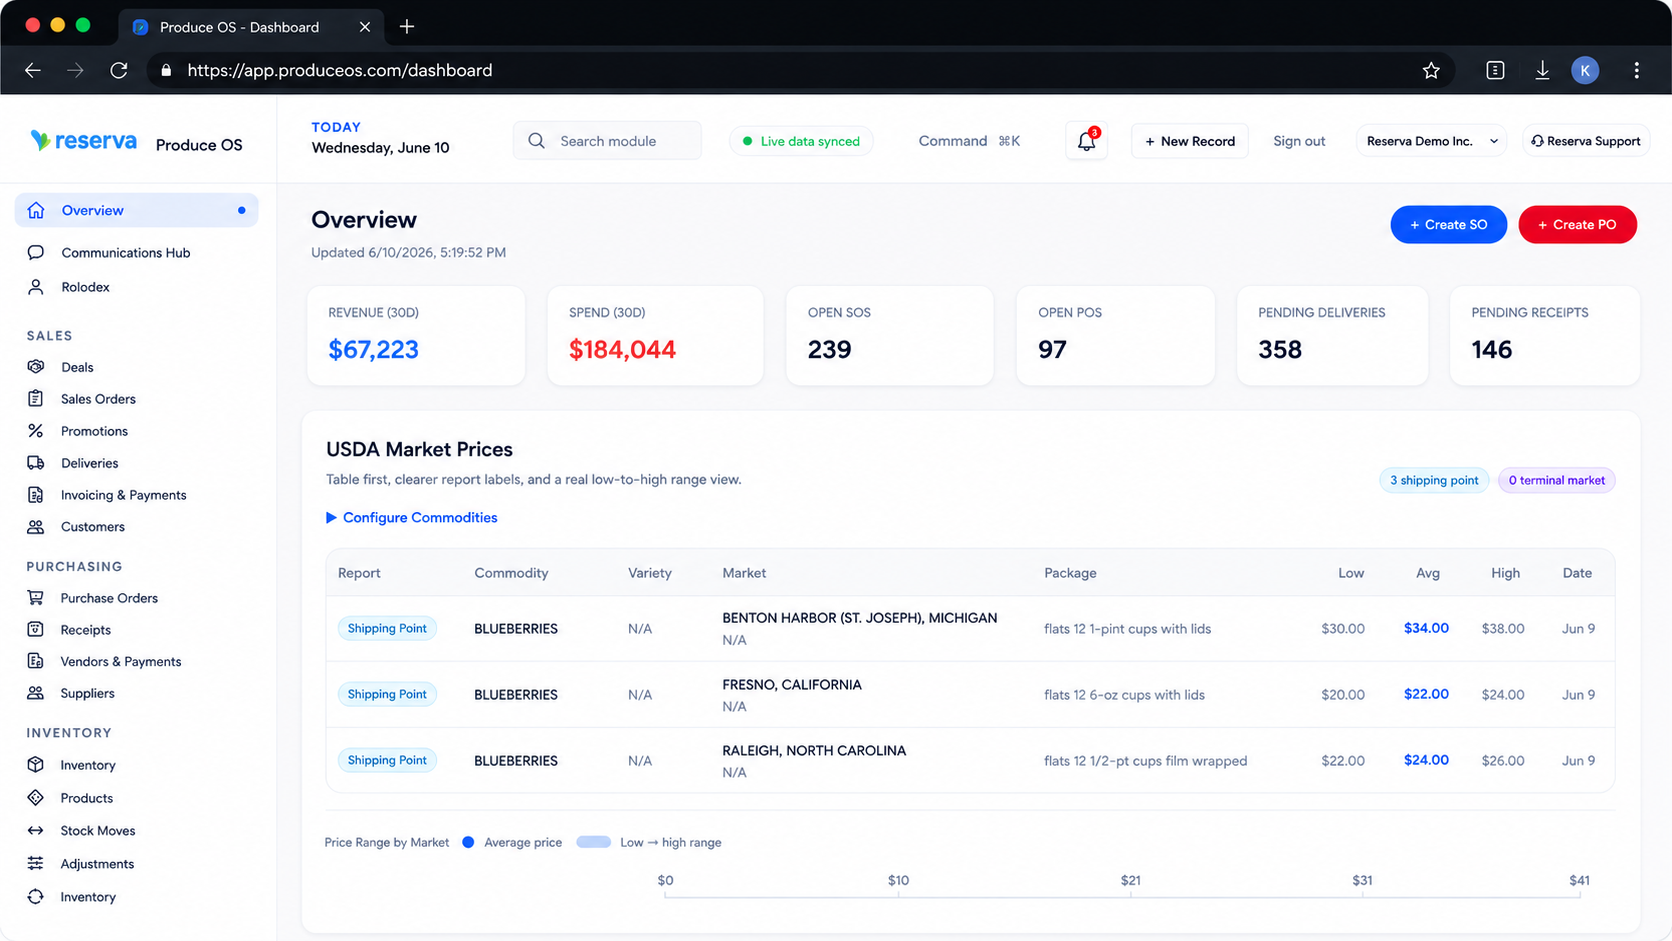Click the Overview home icon in sidebar
Screen dimensions: 1672x941
coord(36,210)
